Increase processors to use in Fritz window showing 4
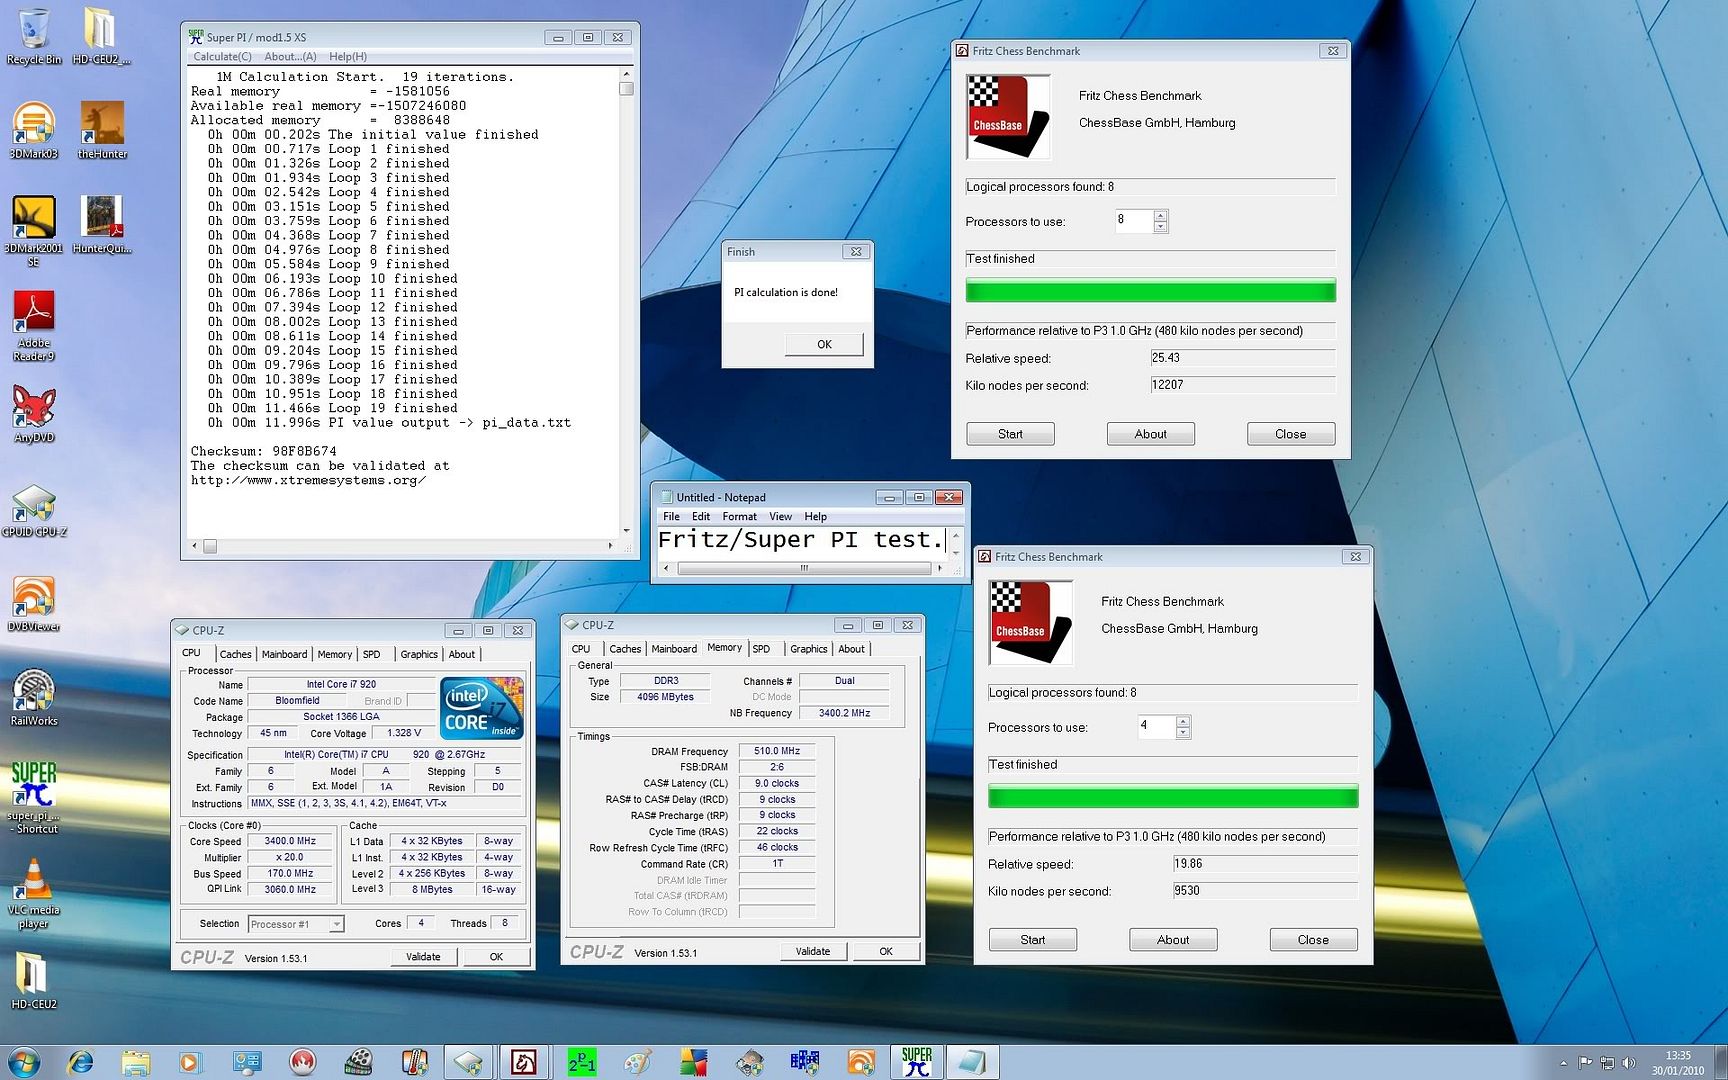 1183,721
